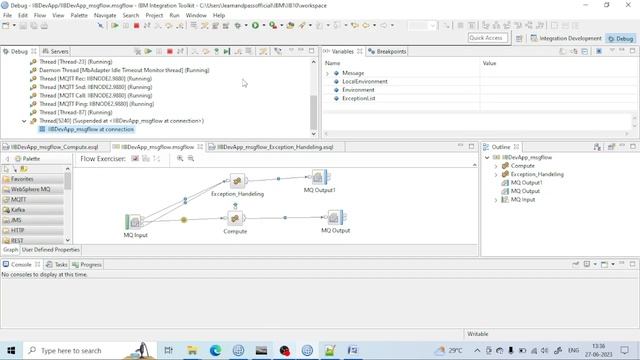The image size is (640, 360).
Task: Click the red Terminate button in main toolbar
Action: (137, 26)
